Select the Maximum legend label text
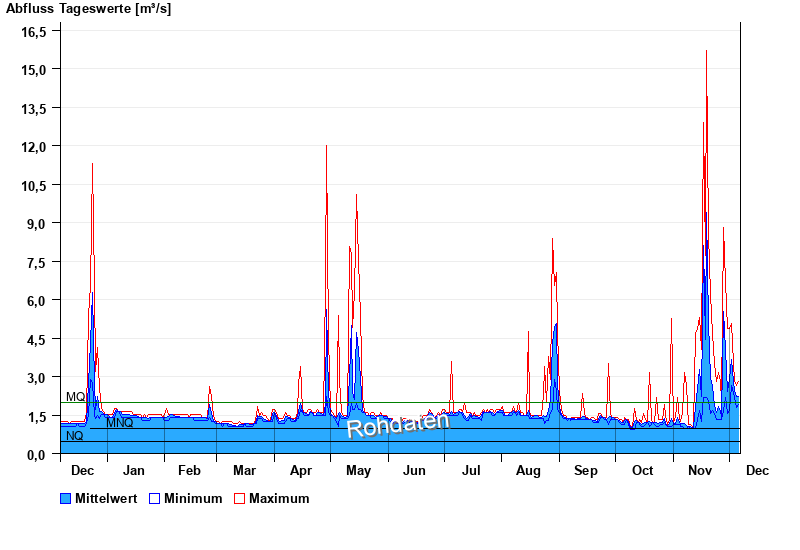The width and height of the screenshot is (800, 550). tap(279, 498)
